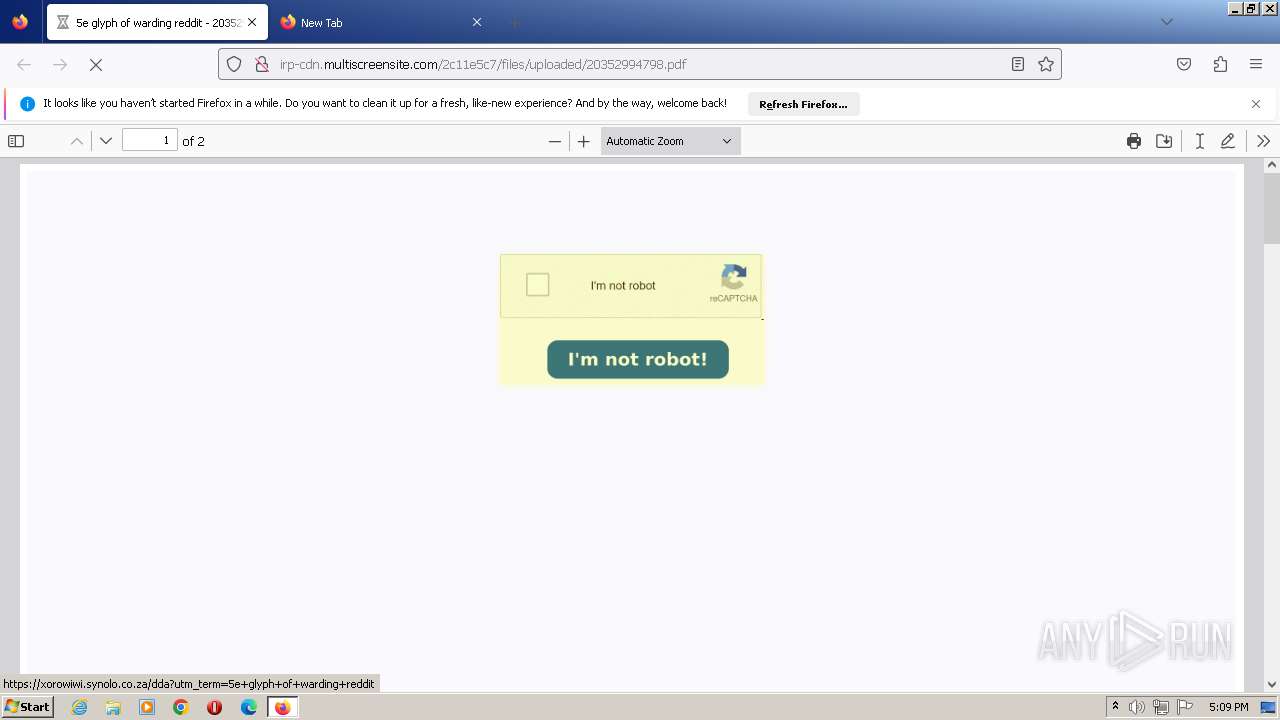Switch to the New Tab tab
This screenshot has height=720, width=1280.
(380, 22)
